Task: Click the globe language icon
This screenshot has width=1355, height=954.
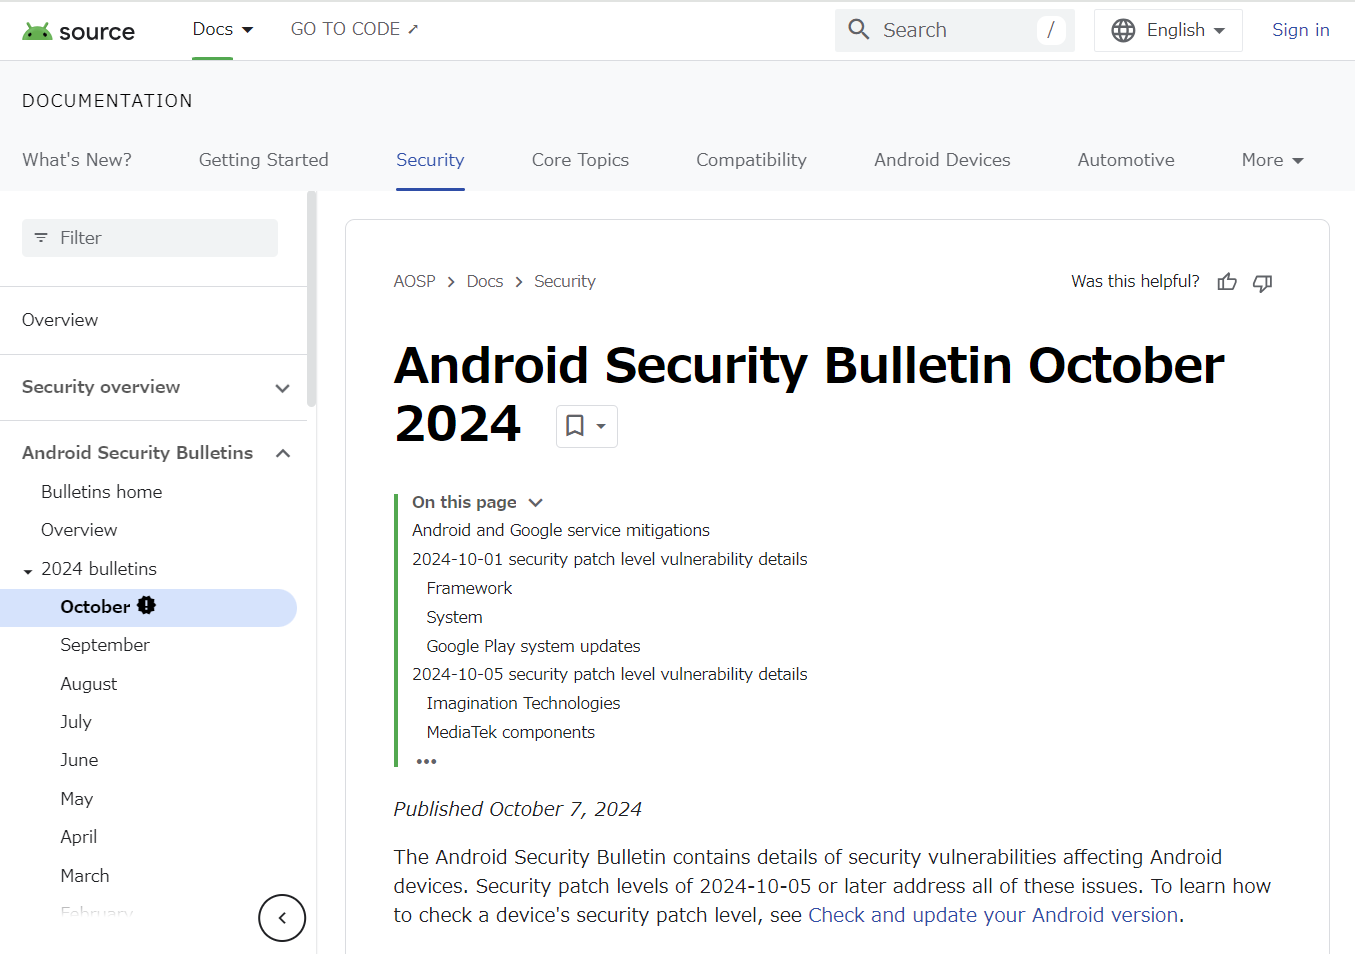Action: [1123, 30]
